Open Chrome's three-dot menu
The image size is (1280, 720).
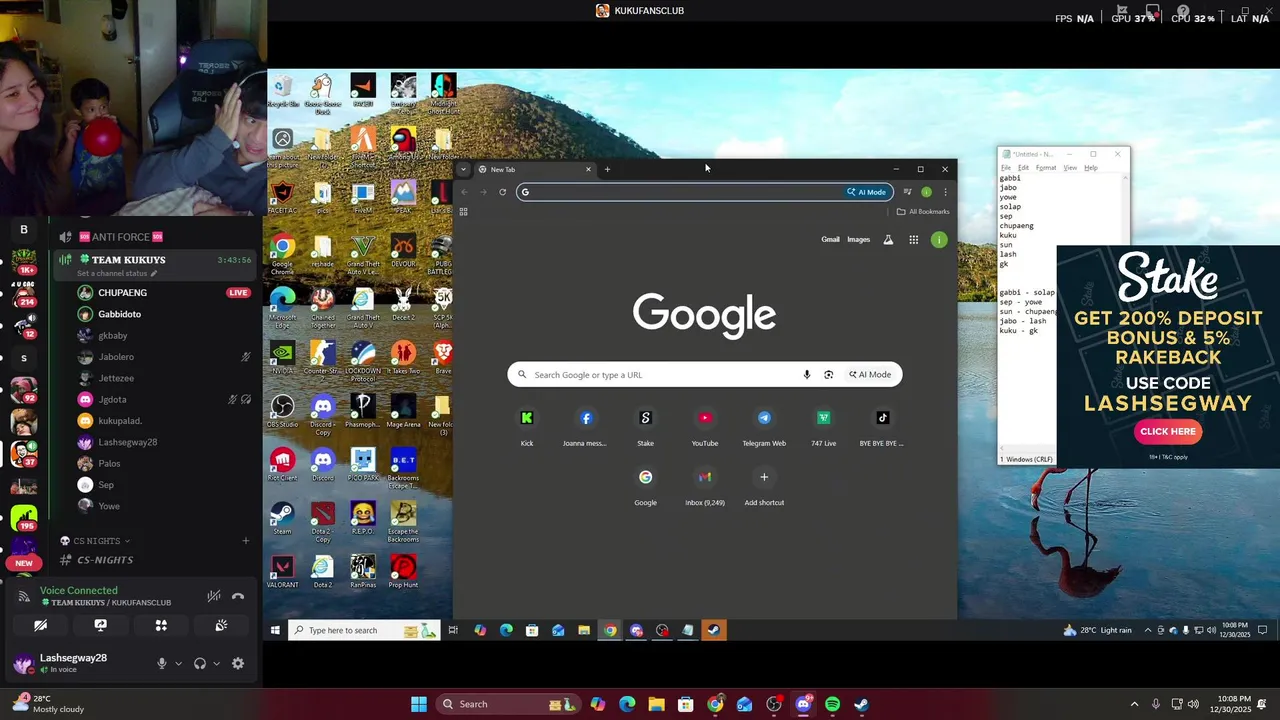click(945, 192)
